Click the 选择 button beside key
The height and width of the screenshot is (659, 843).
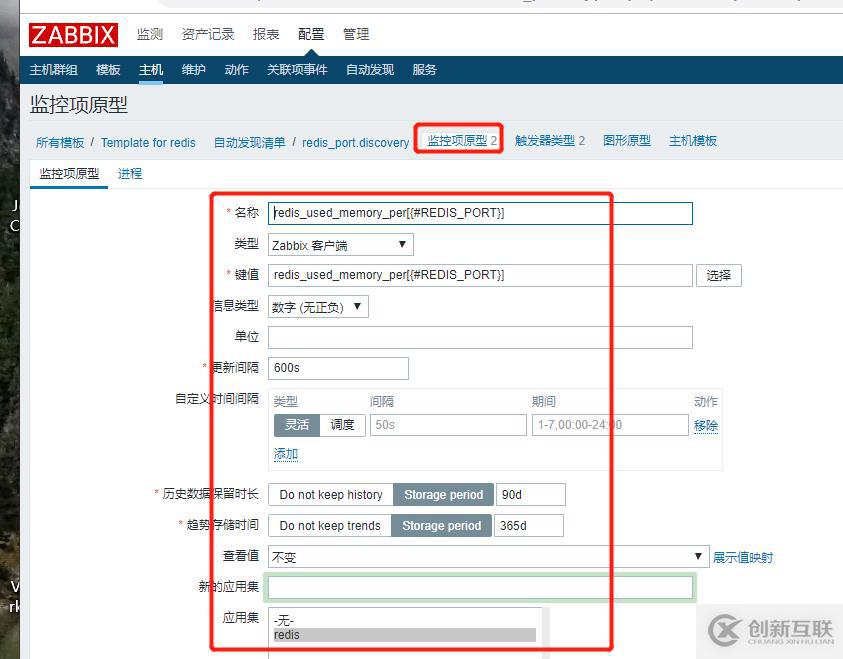(719, 276)
